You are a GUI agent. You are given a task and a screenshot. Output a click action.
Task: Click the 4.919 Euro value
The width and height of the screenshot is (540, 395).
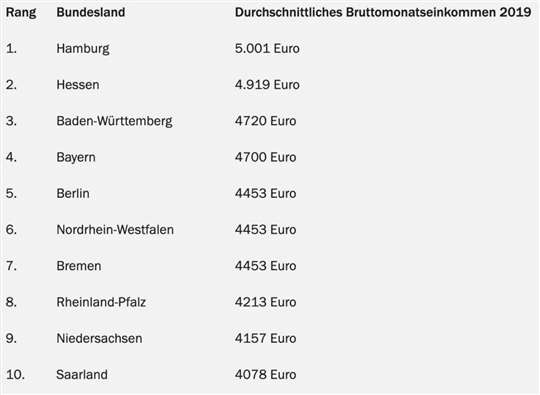coord(267,85)
